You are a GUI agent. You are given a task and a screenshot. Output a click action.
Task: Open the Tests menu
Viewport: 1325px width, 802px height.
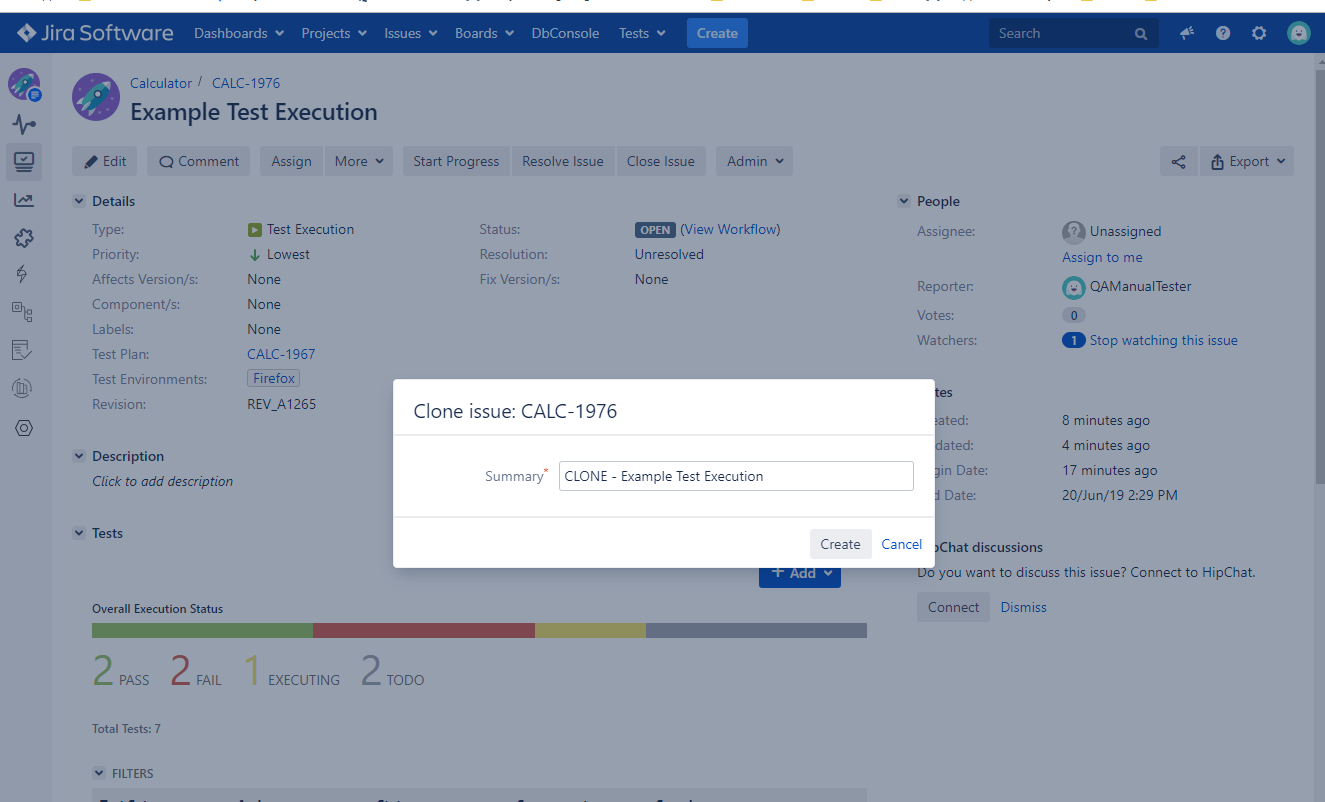pos(642,33)
